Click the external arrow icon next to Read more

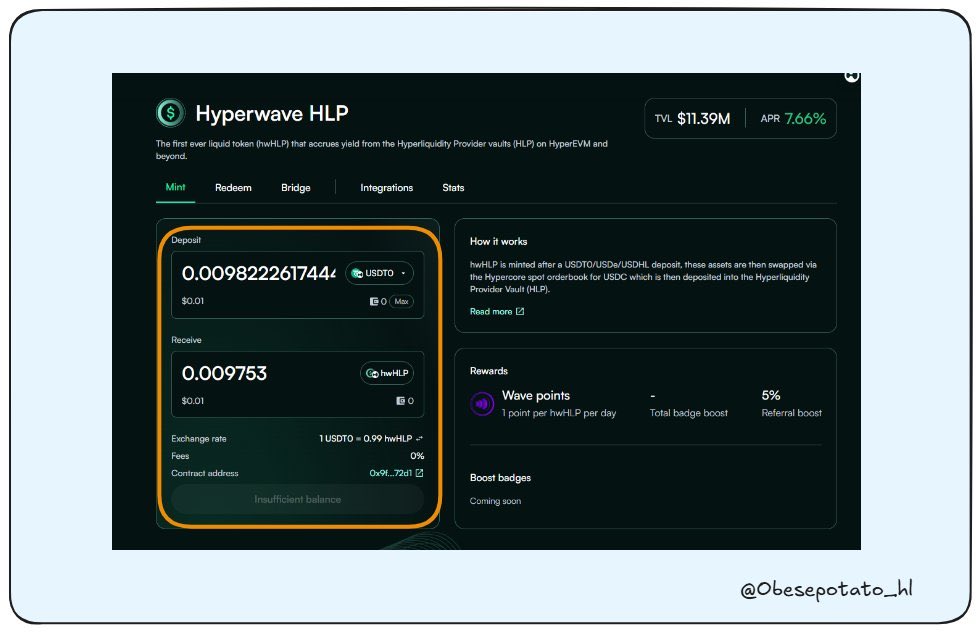click(520, 311)
